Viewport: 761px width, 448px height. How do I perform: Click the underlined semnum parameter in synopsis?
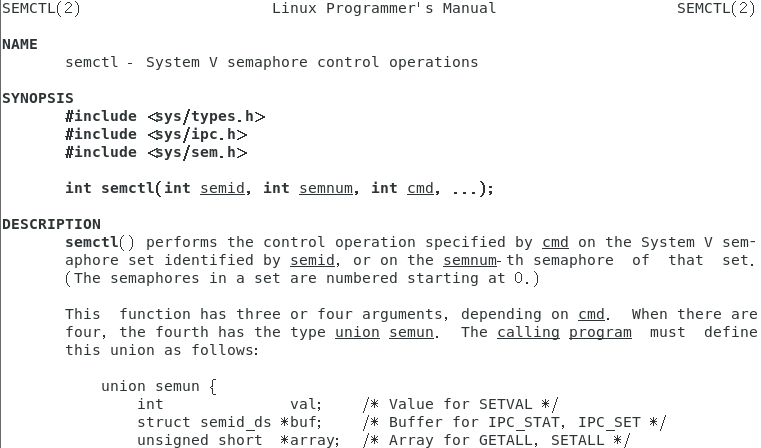coord(326,188)
